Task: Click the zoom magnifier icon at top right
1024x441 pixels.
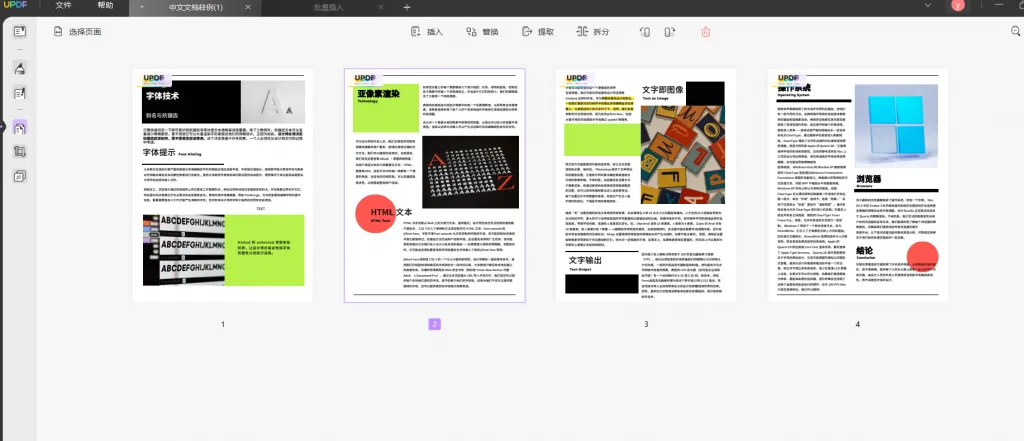Action: click(1016, 31)
